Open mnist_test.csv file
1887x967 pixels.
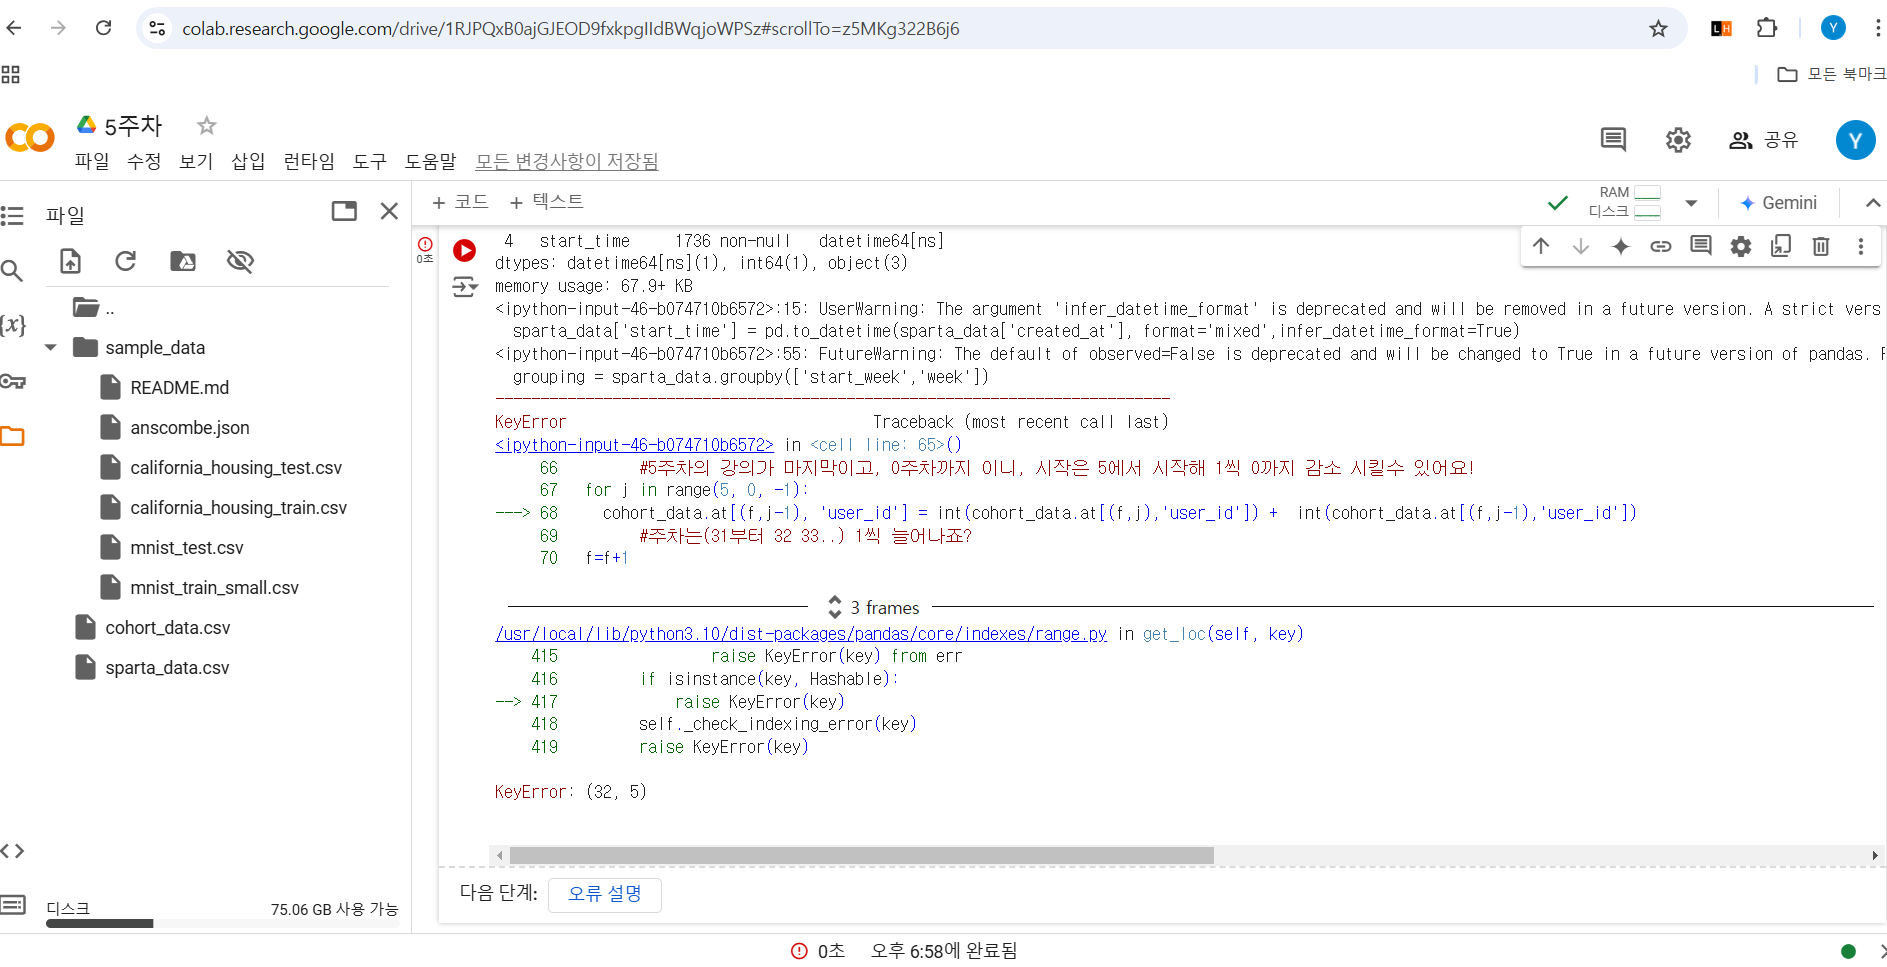[186, 548]
